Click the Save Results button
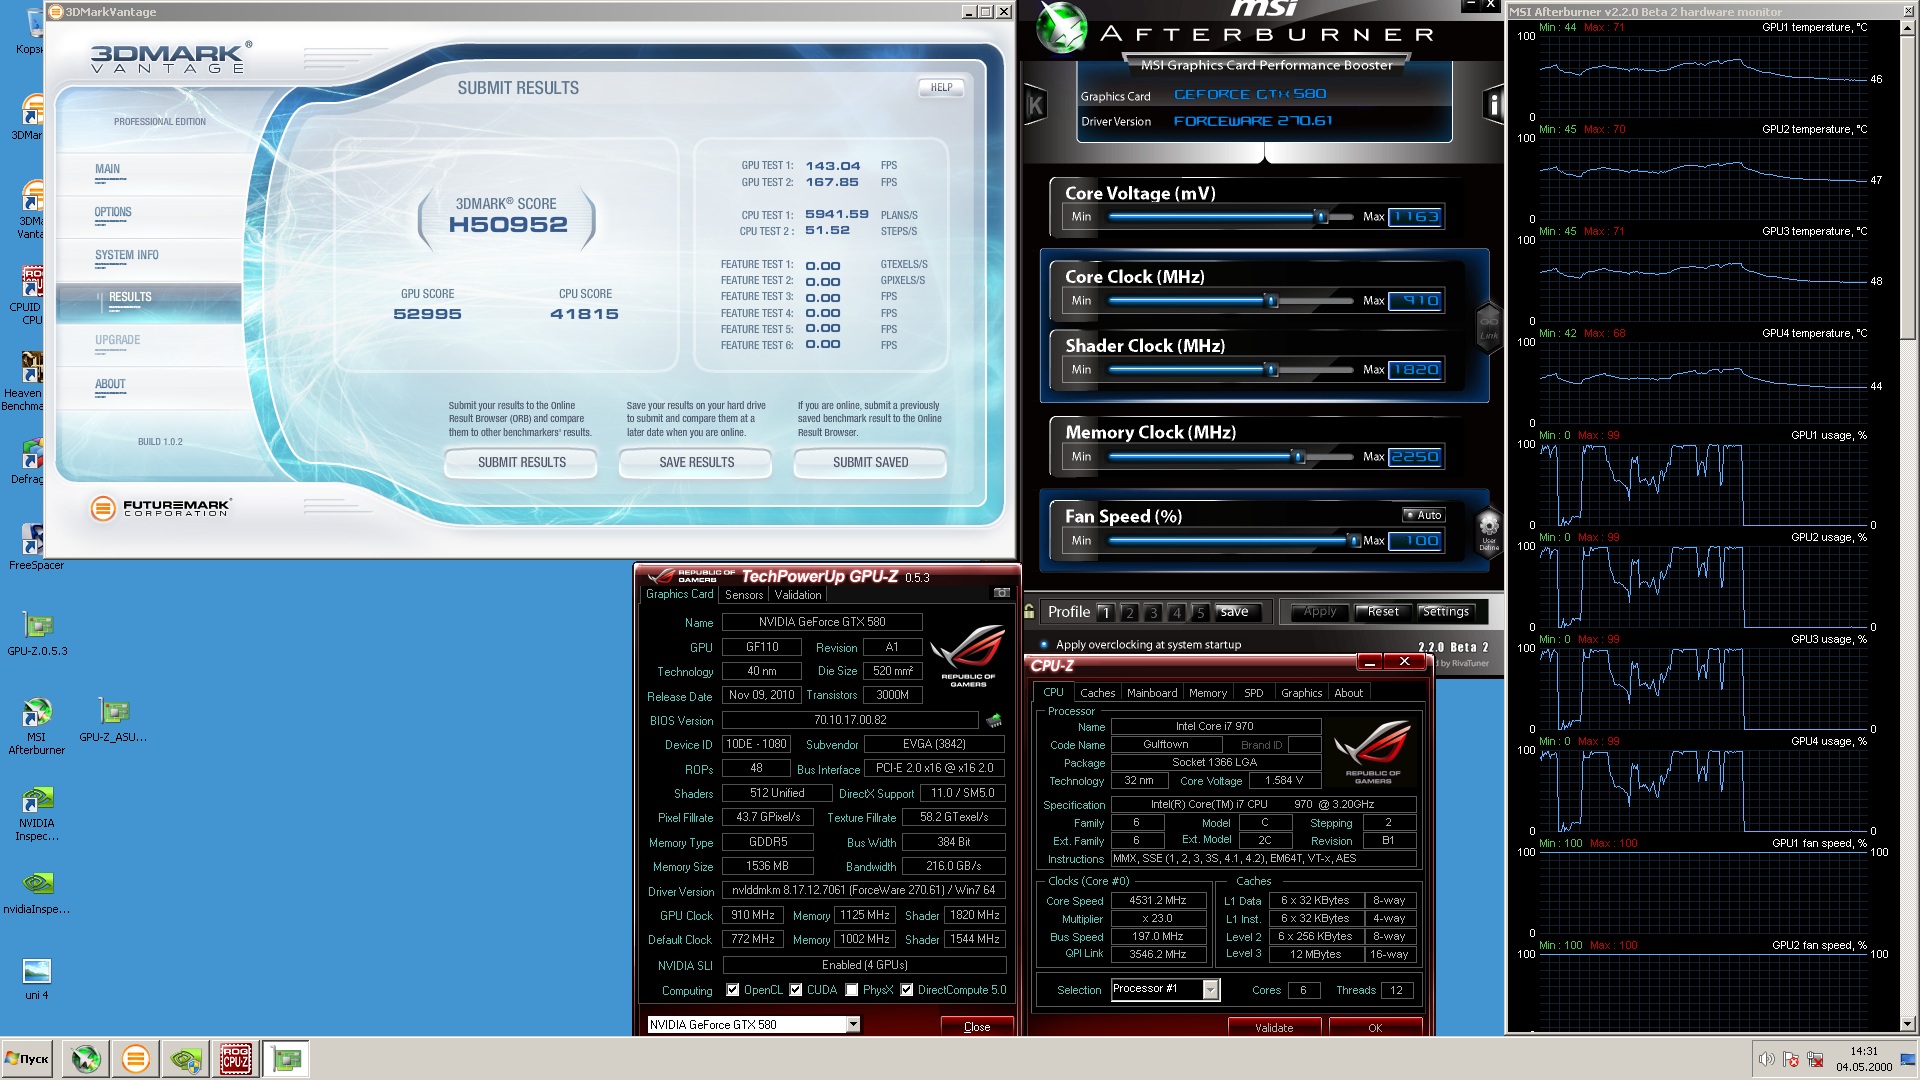This screenshot has height=1080, width=1920. (x=696, y=462)
